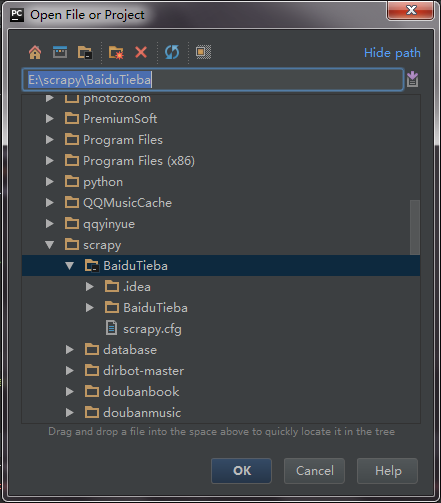Open the path history icon beside path field
441x503 pixels.
click(x=413, y=79)
